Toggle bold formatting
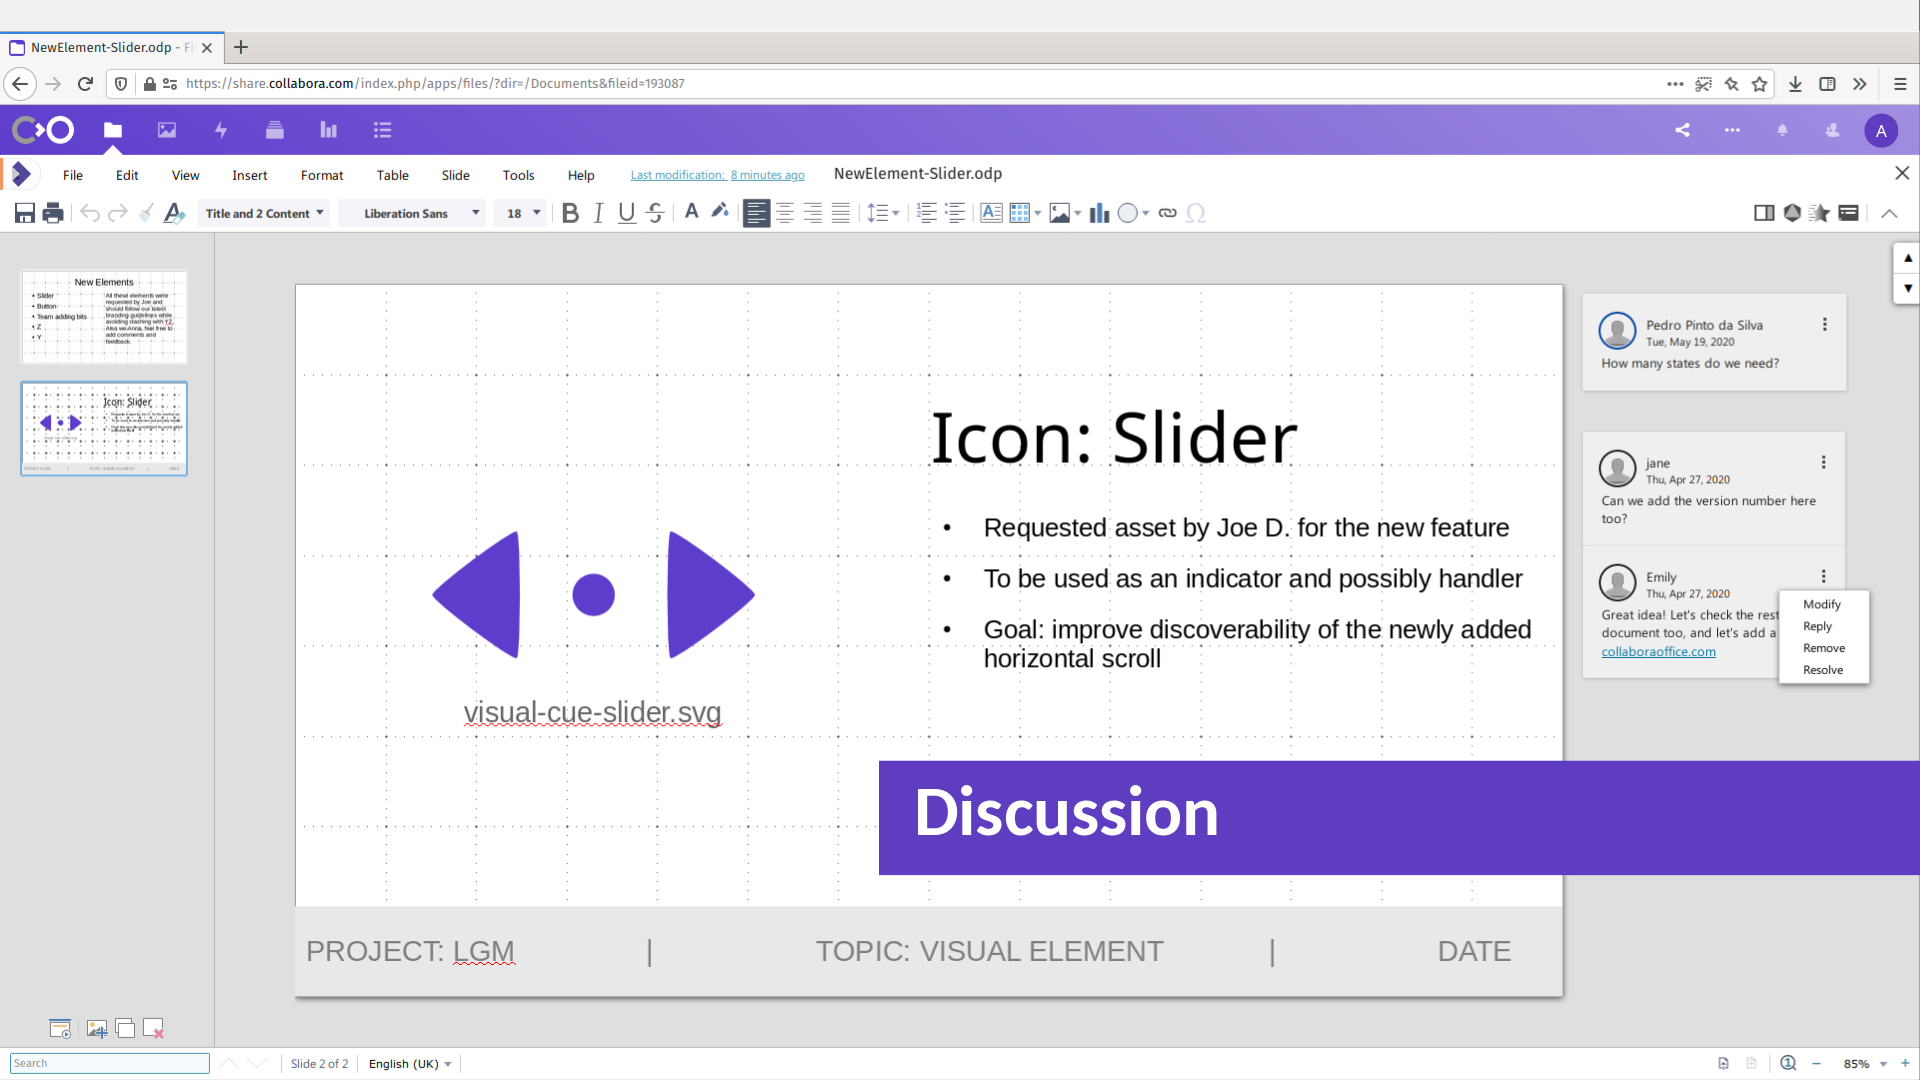 tap(570, 213)
